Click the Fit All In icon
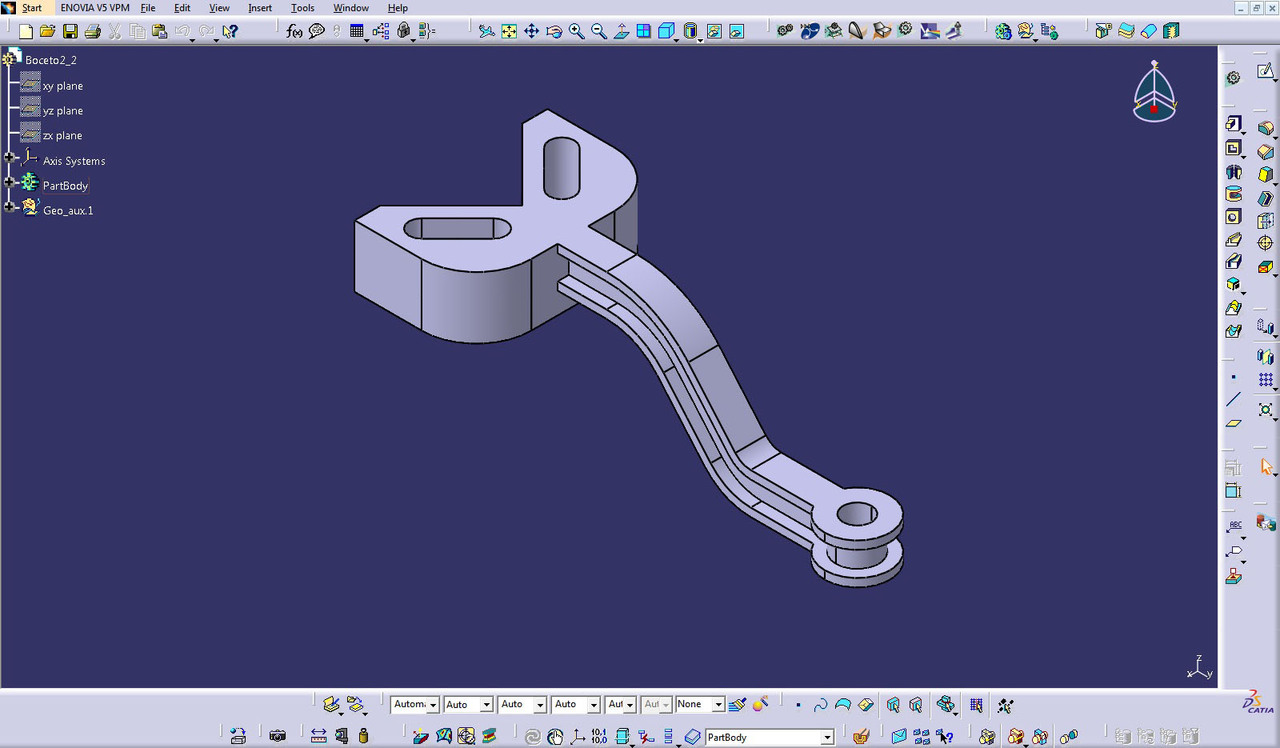Viewport: 1280px width, 748px height. 509,31
